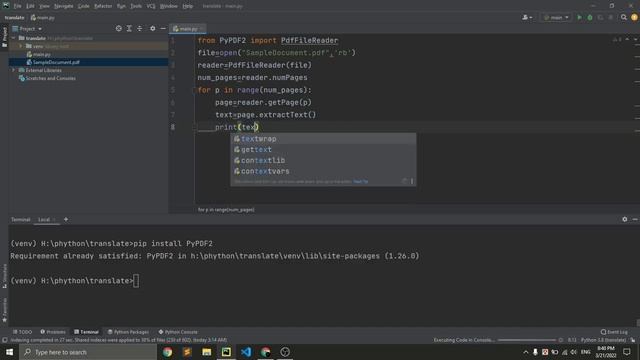Open the Navigate menu
Viewport: 640px width, 360px height.
coord(64,6)
